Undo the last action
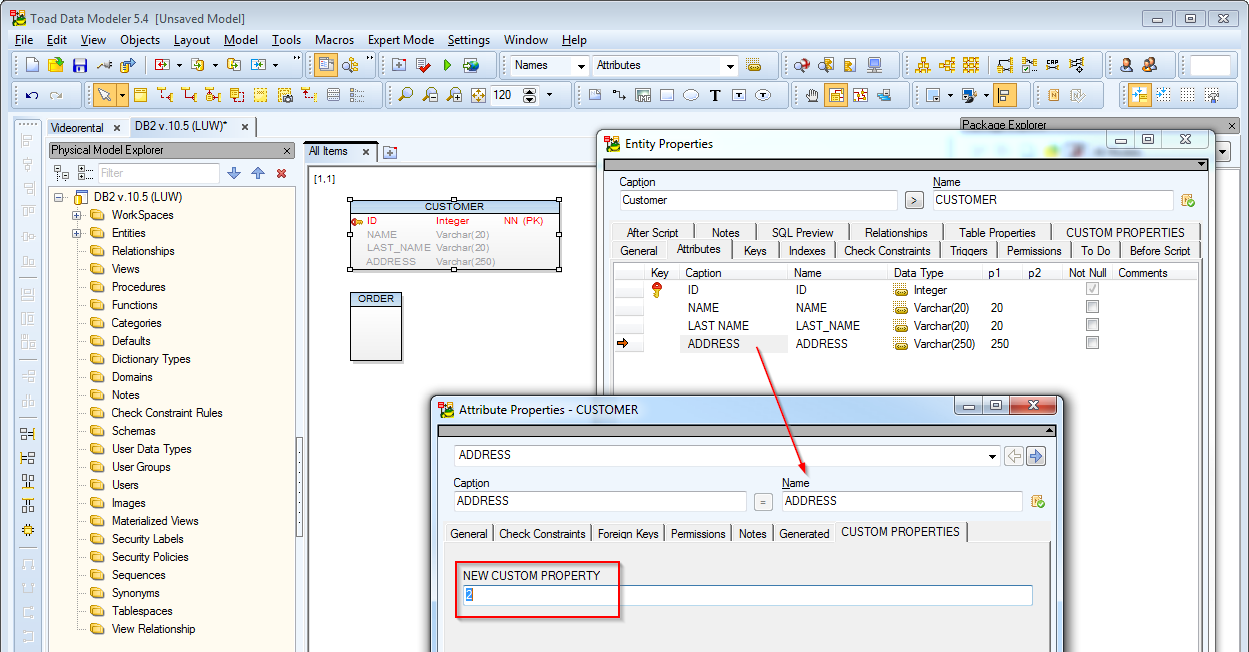 (x=32, y=95)
